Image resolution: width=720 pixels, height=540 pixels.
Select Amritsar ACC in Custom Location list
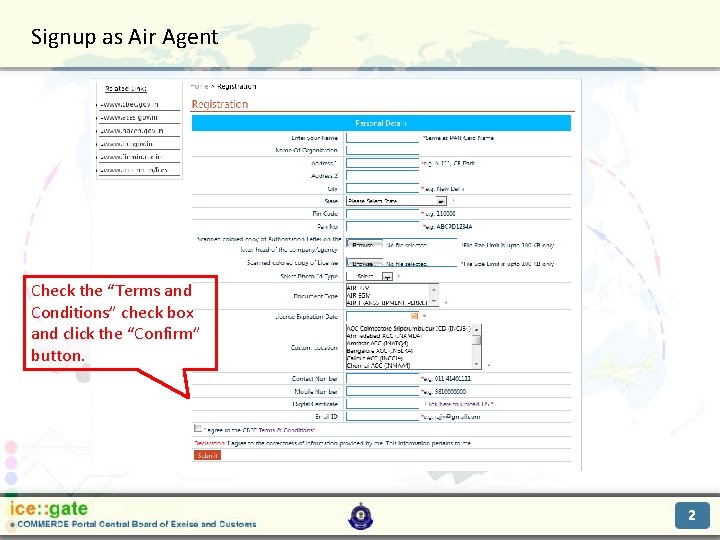378,343
